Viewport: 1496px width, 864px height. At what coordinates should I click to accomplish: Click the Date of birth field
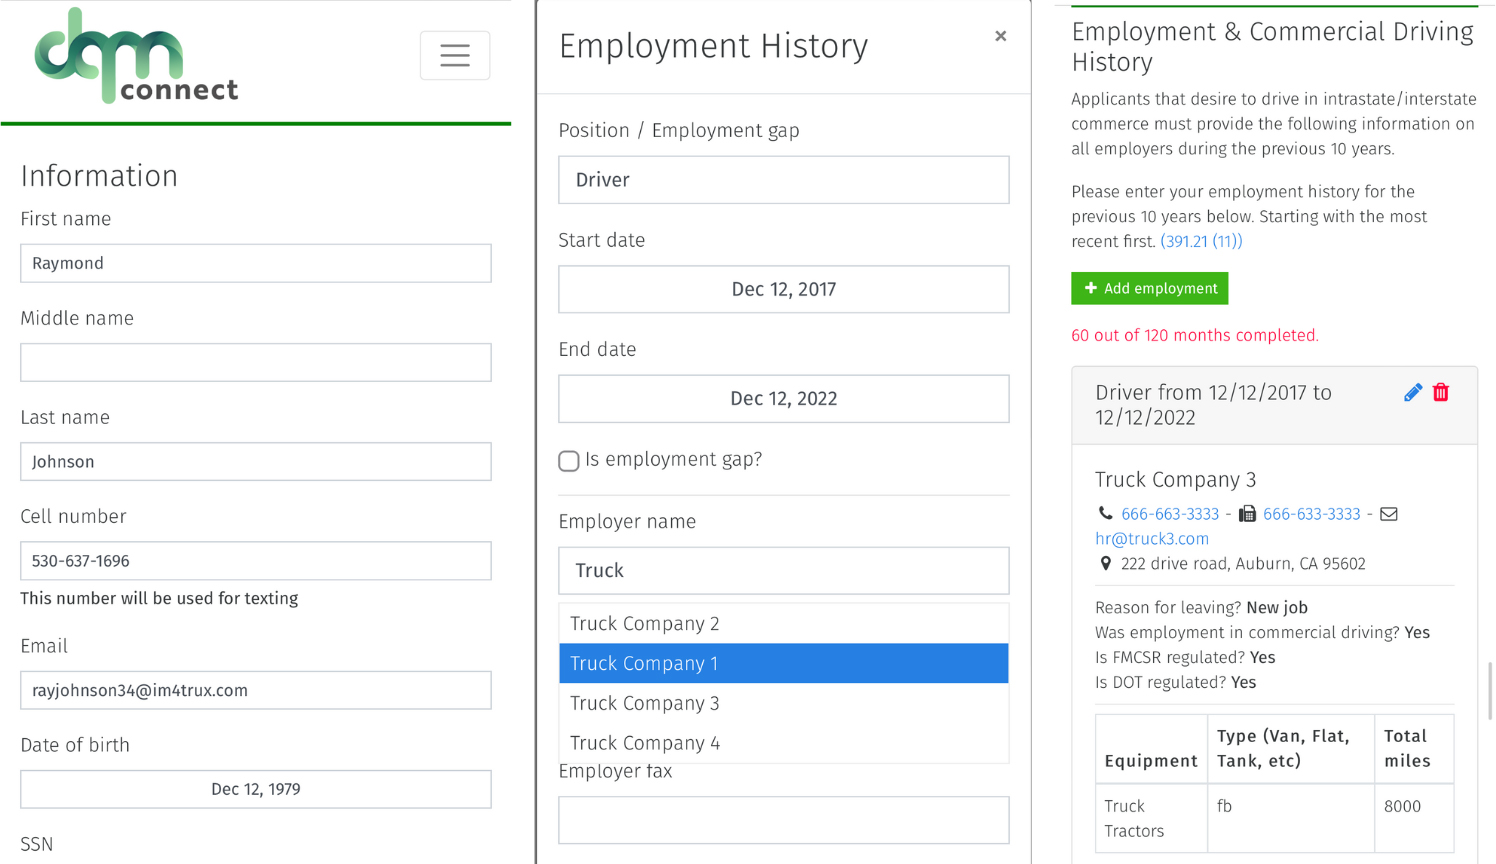tap(256, 789)
